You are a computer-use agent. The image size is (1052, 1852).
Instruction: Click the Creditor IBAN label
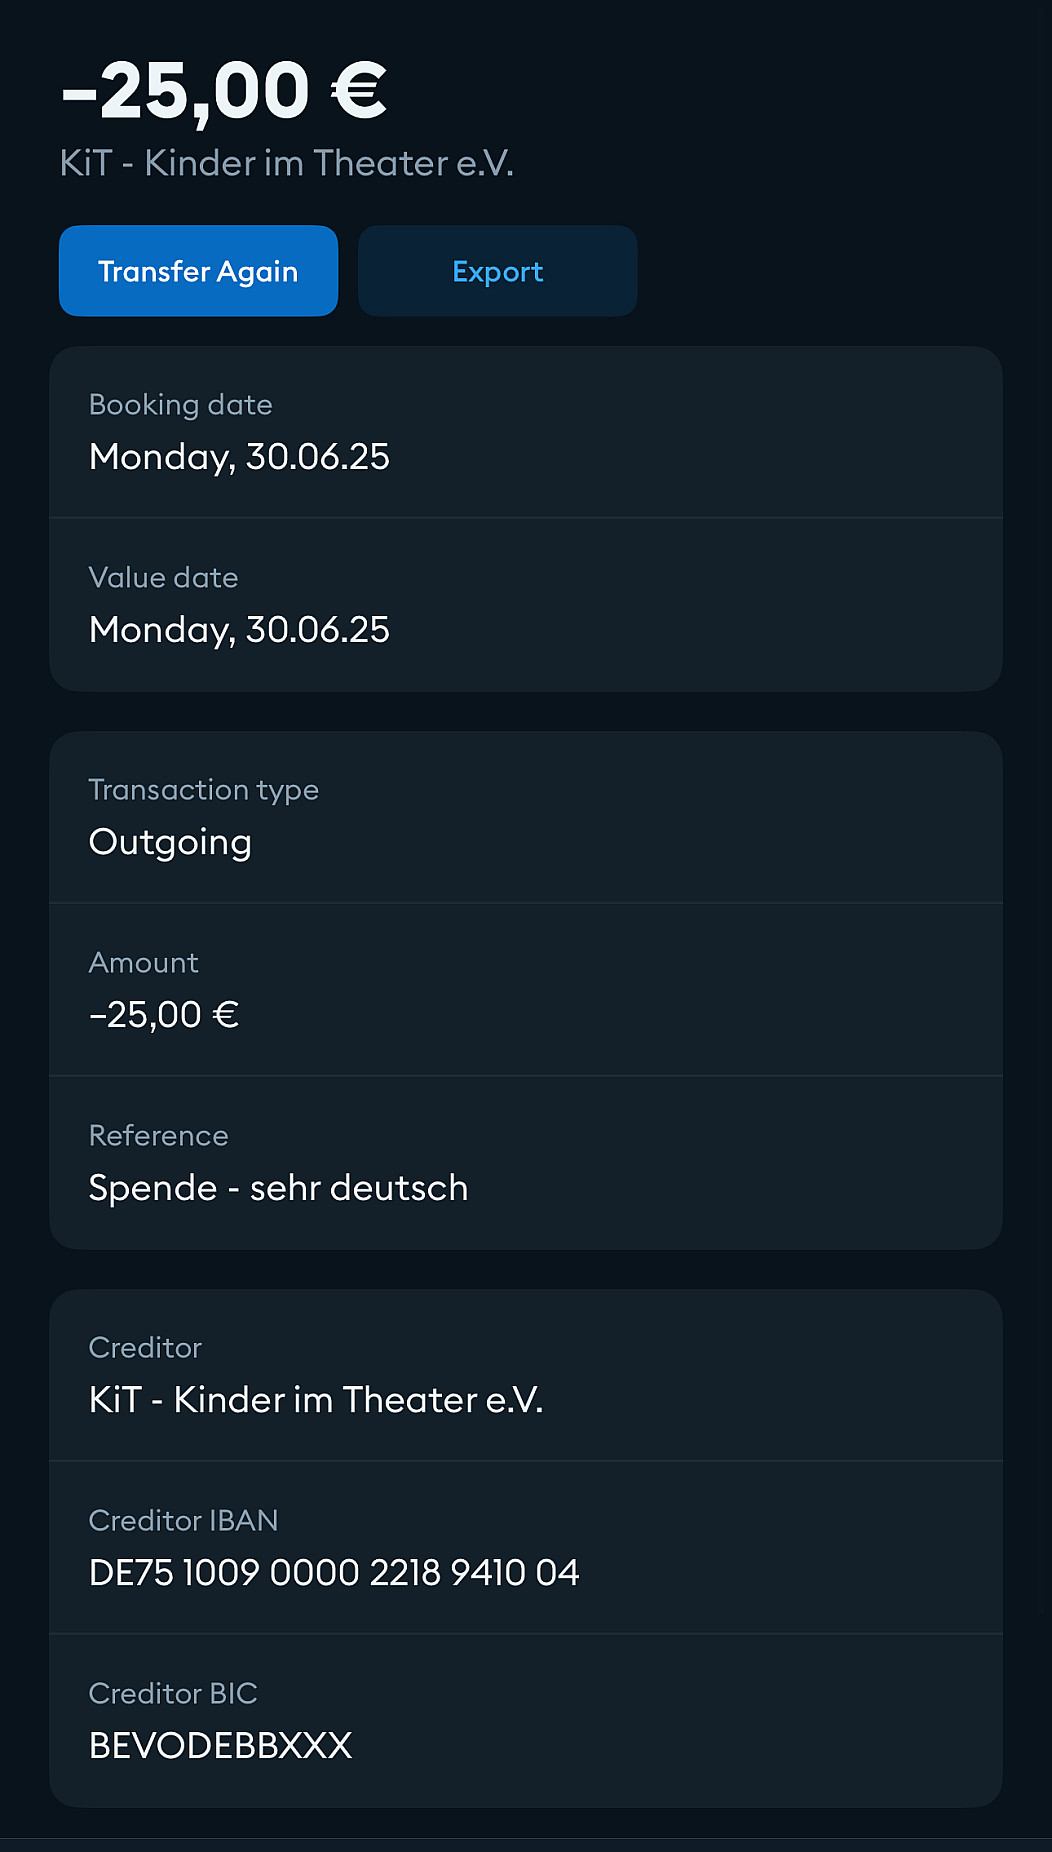pos(183,1521)
